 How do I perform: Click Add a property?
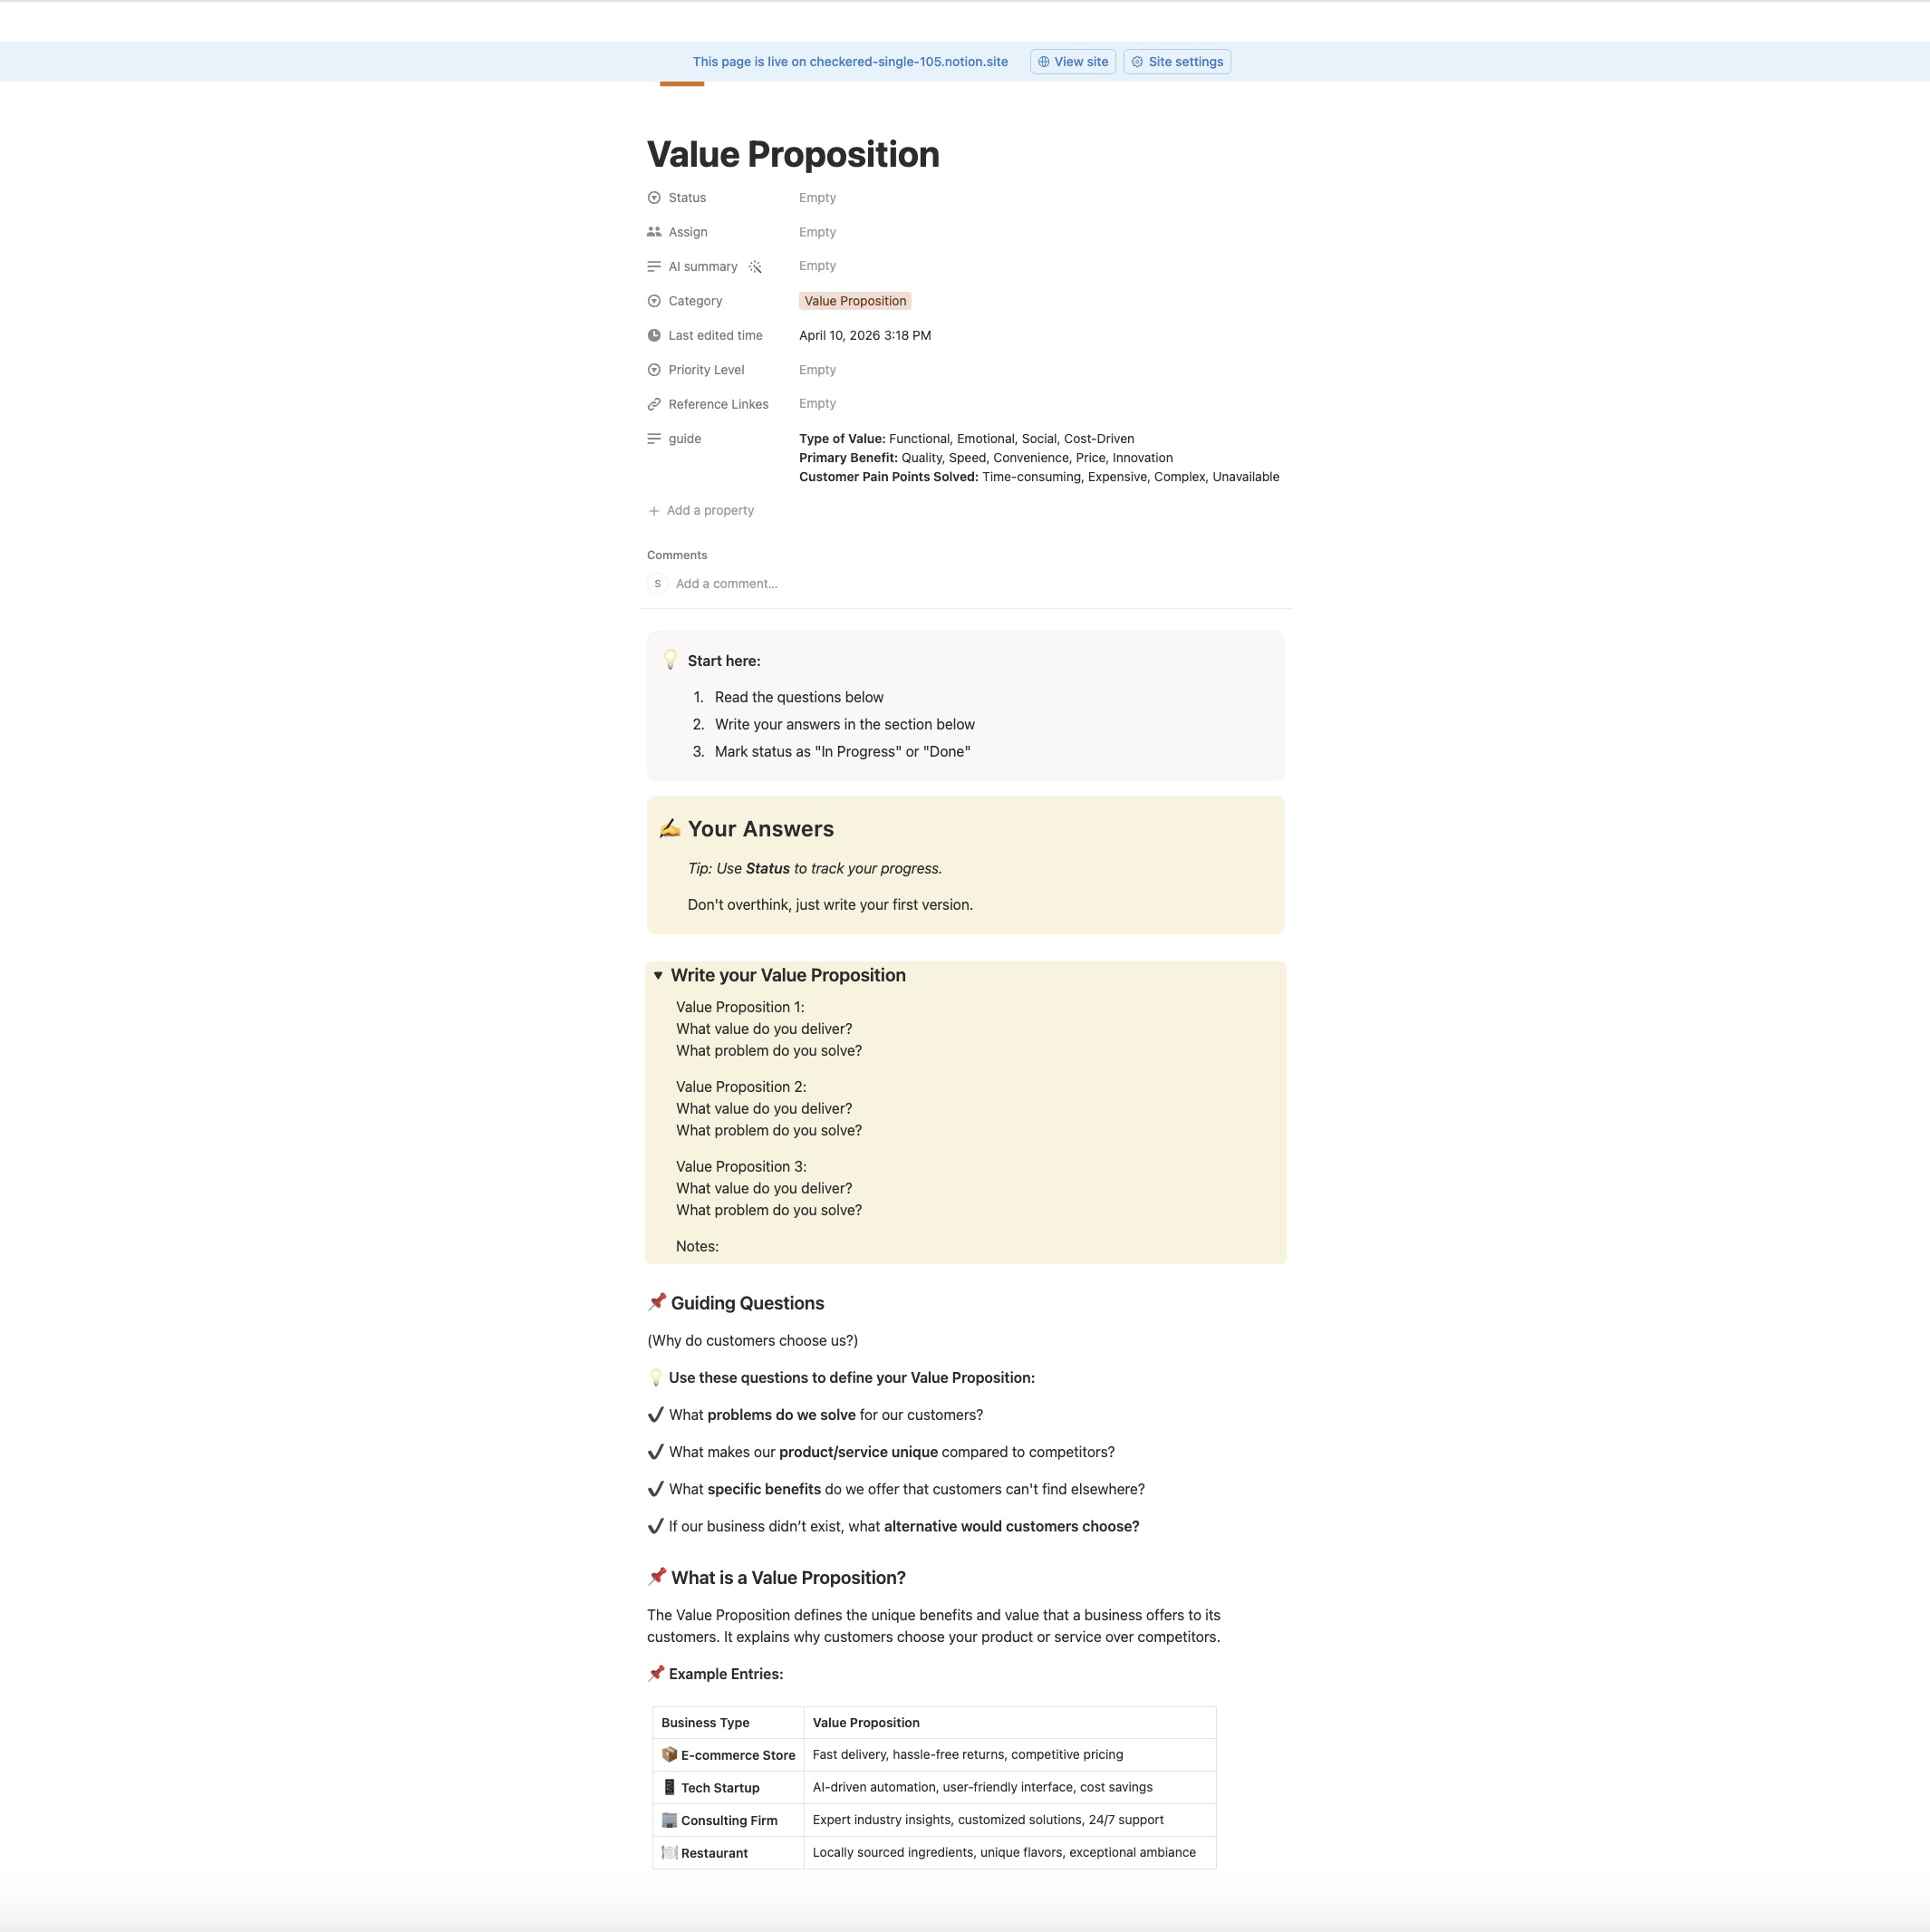tap(700, 510)
